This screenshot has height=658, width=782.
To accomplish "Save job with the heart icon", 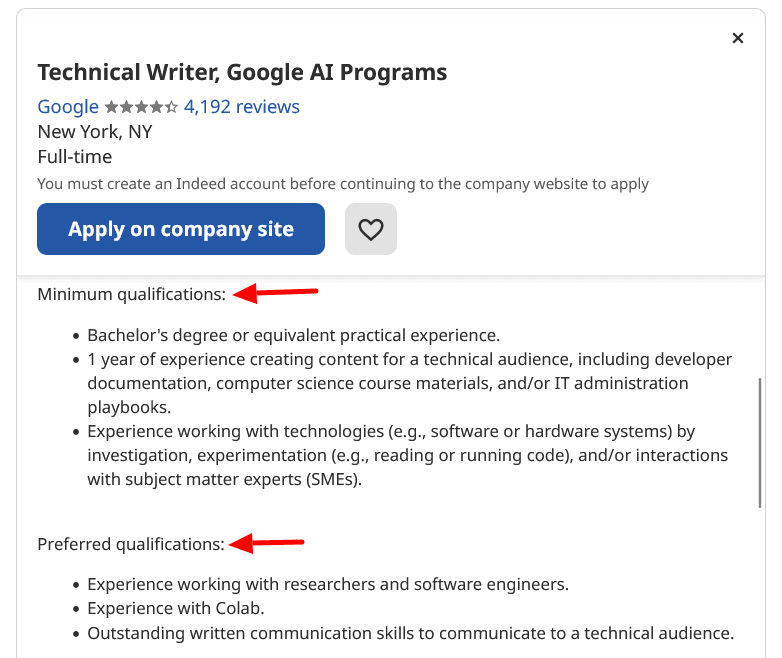I will [x=371, y=229].
